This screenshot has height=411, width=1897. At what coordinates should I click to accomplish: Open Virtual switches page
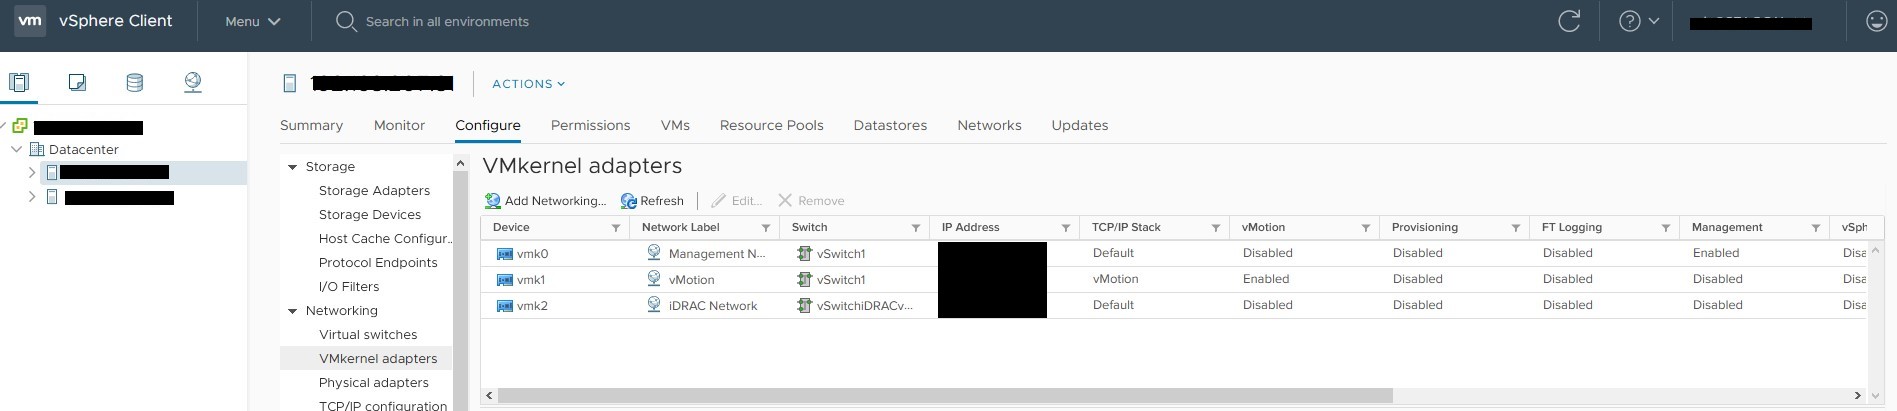368,334
